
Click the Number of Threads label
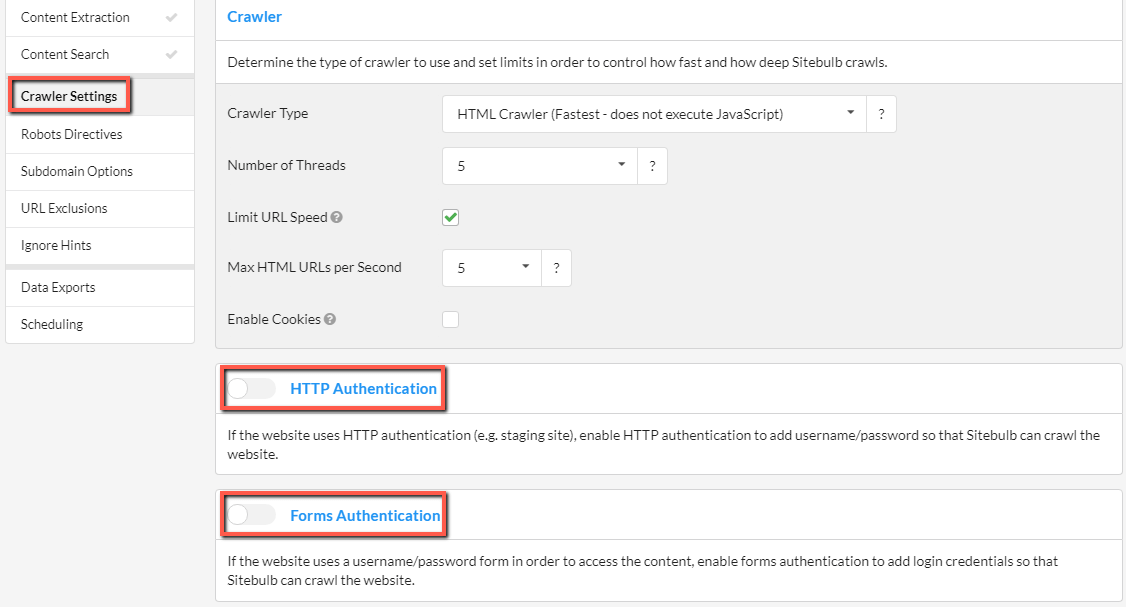coord(287,165)
